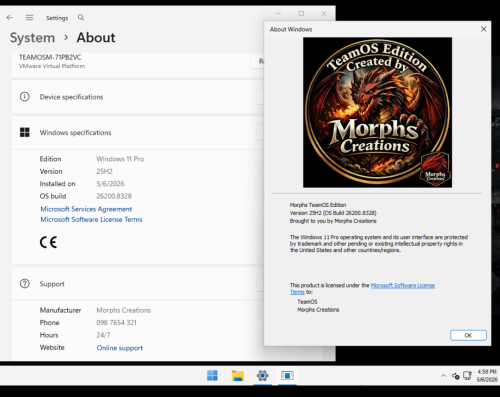Click System in the breadcrumb

pyautogui.click(x=32, y=38)
